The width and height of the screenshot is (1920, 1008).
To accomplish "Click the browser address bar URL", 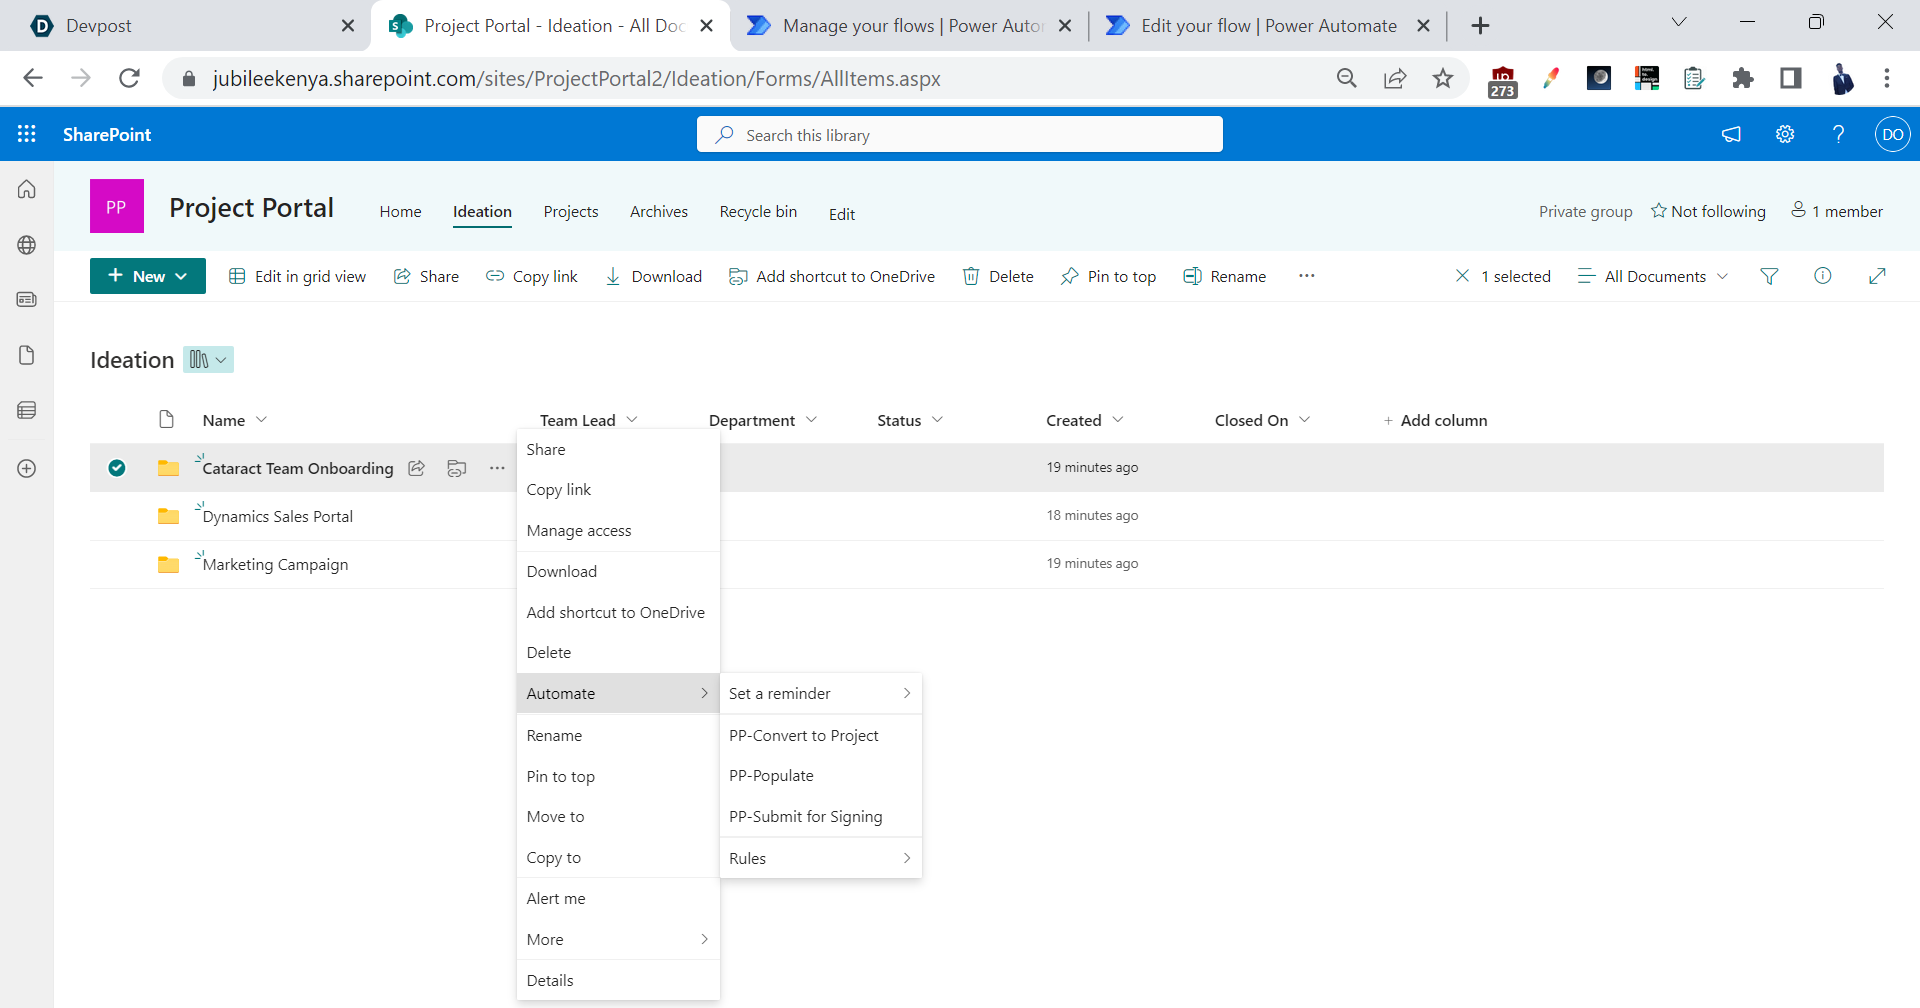I will tap(576, 78).
